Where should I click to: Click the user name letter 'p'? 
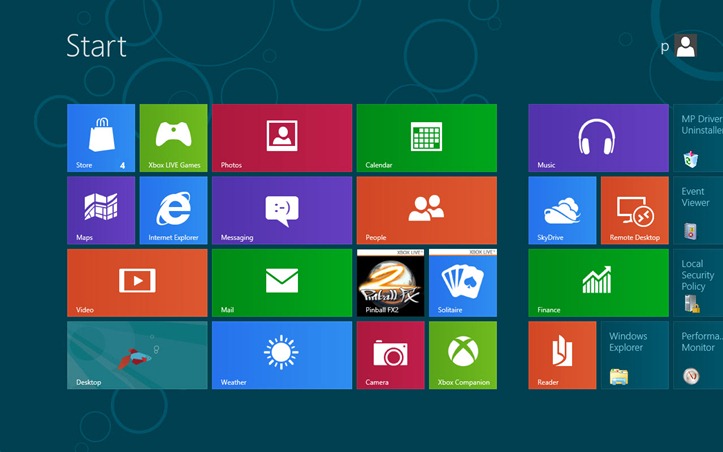point(664,47)
